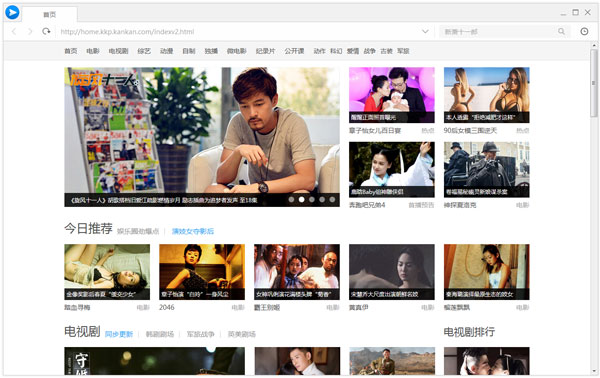
Task: Open 首页 in the navigation bar
Action: [x=70, y=51]
